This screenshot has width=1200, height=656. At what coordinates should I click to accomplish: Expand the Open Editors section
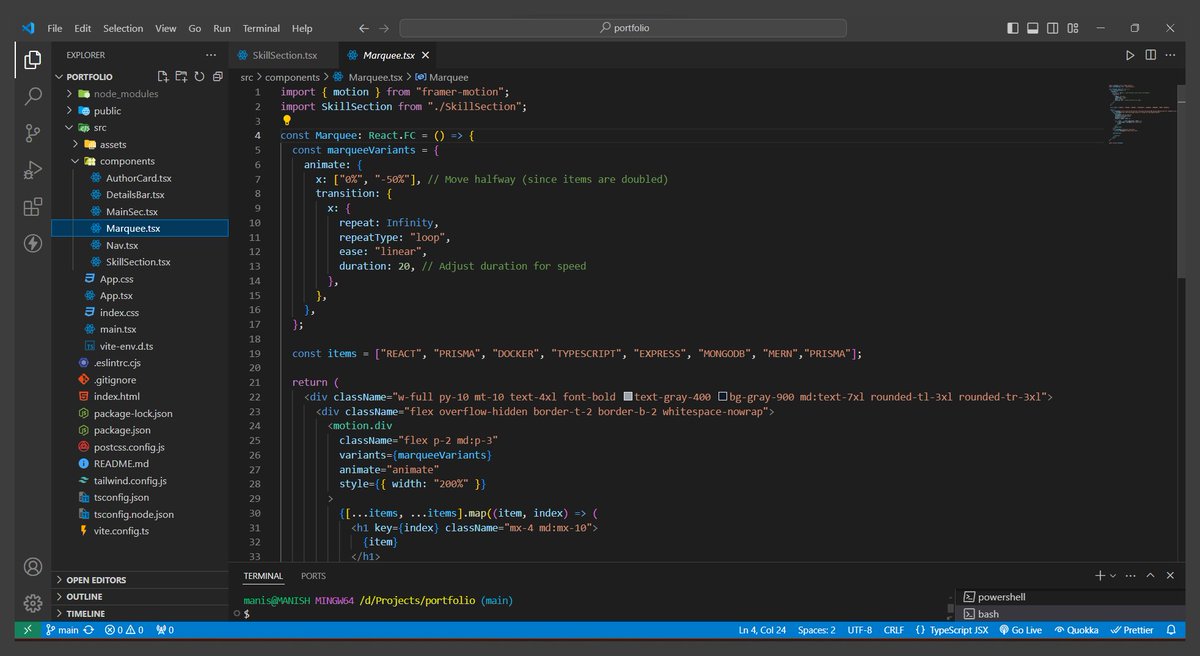94,580
